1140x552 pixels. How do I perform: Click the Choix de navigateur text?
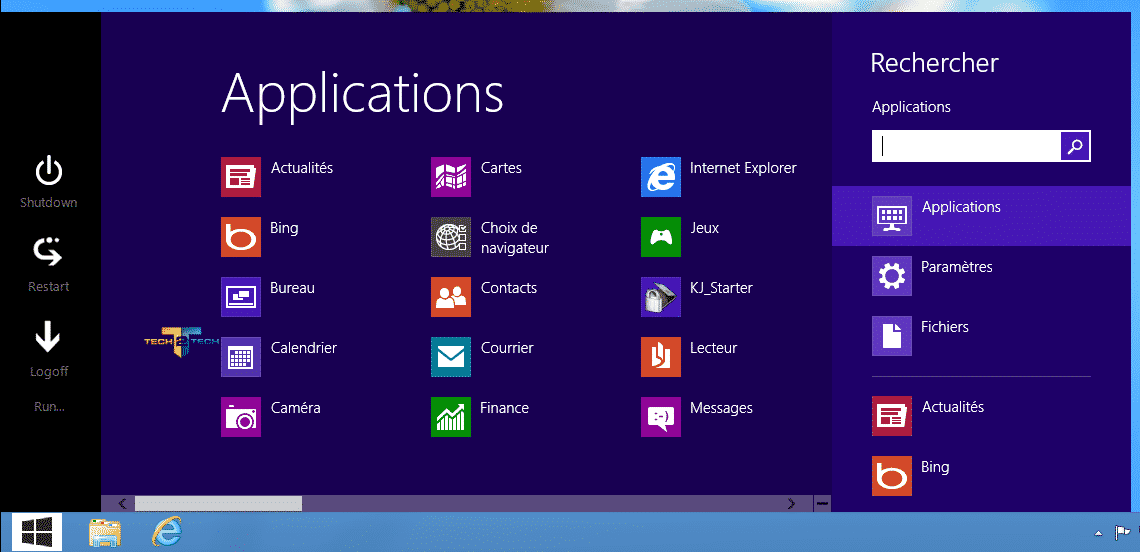point(514,238)
